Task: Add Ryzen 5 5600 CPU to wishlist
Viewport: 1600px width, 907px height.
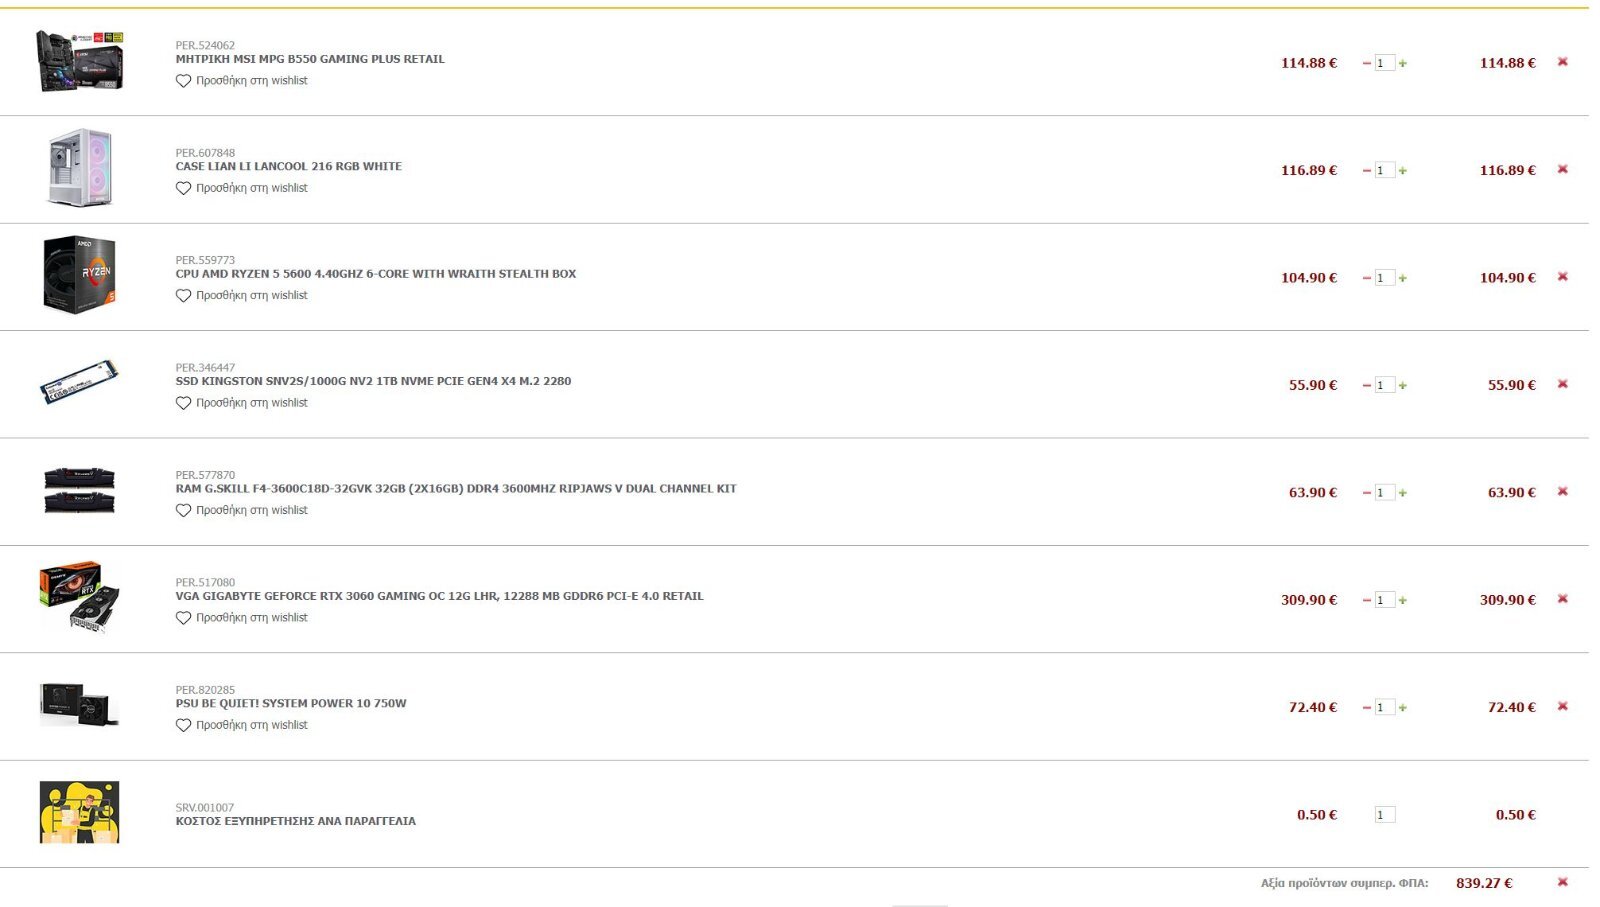Action: pyautogui.click(x=241, y=296)
